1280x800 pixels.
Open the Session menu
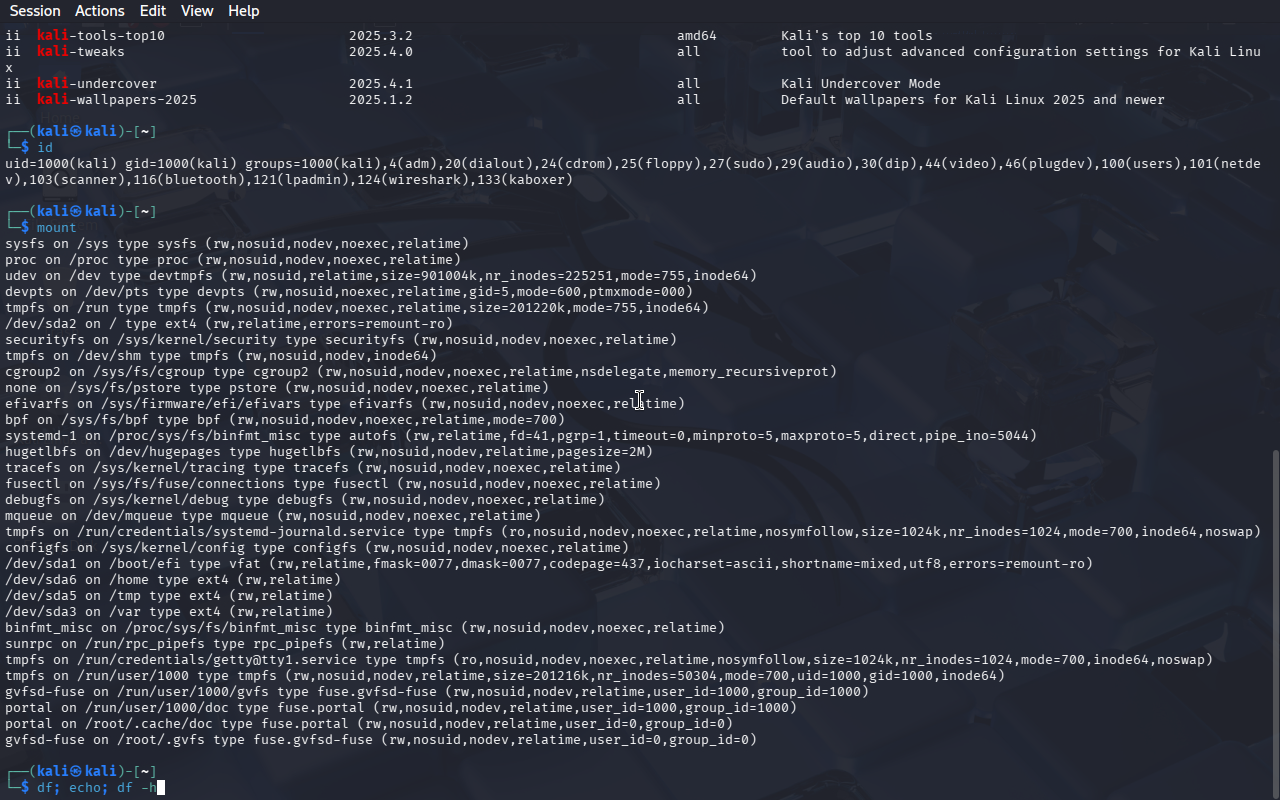(35, 11)
